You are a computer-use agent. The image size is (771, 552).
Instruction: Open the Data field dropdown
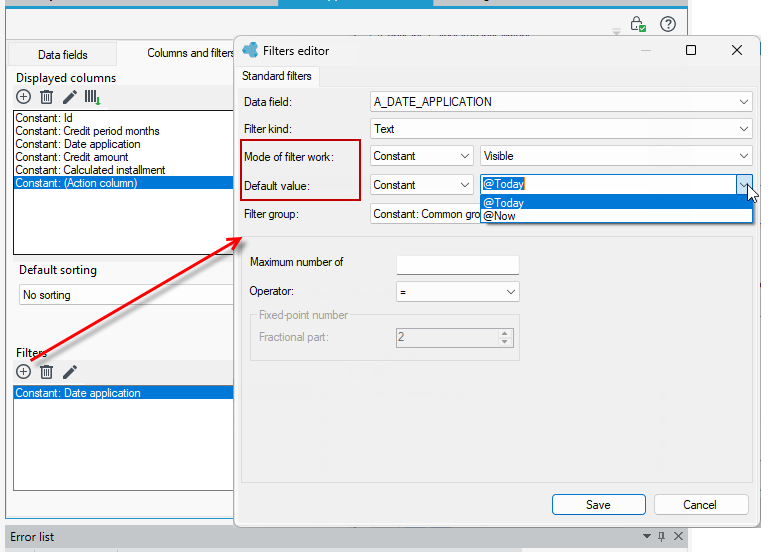743,102
